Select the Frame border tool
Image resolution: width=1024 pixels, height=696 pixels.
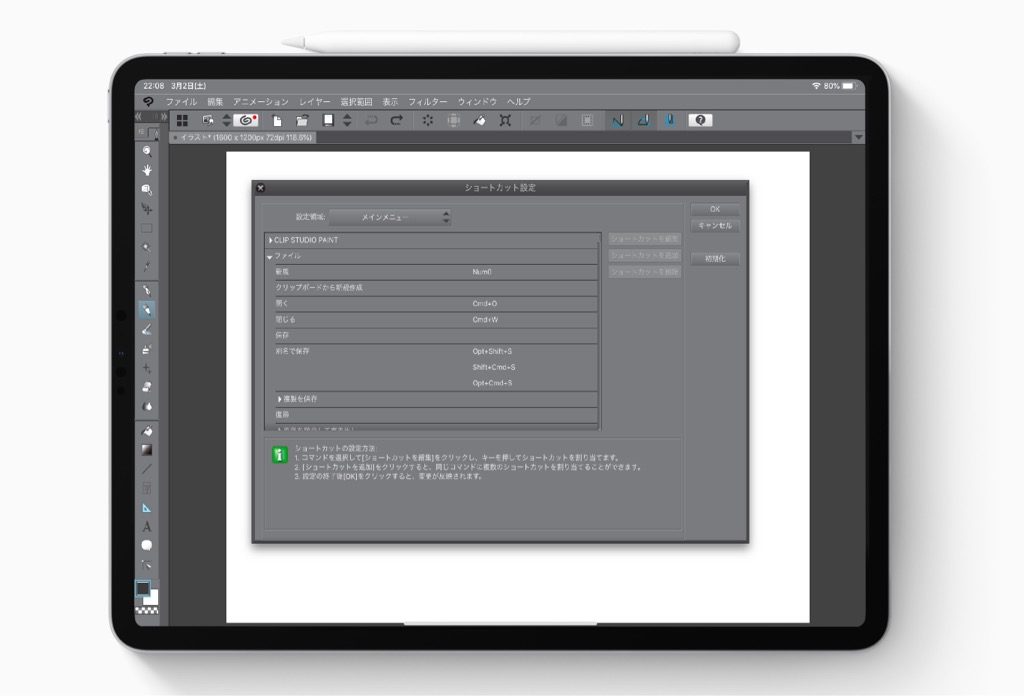[147, 488]
